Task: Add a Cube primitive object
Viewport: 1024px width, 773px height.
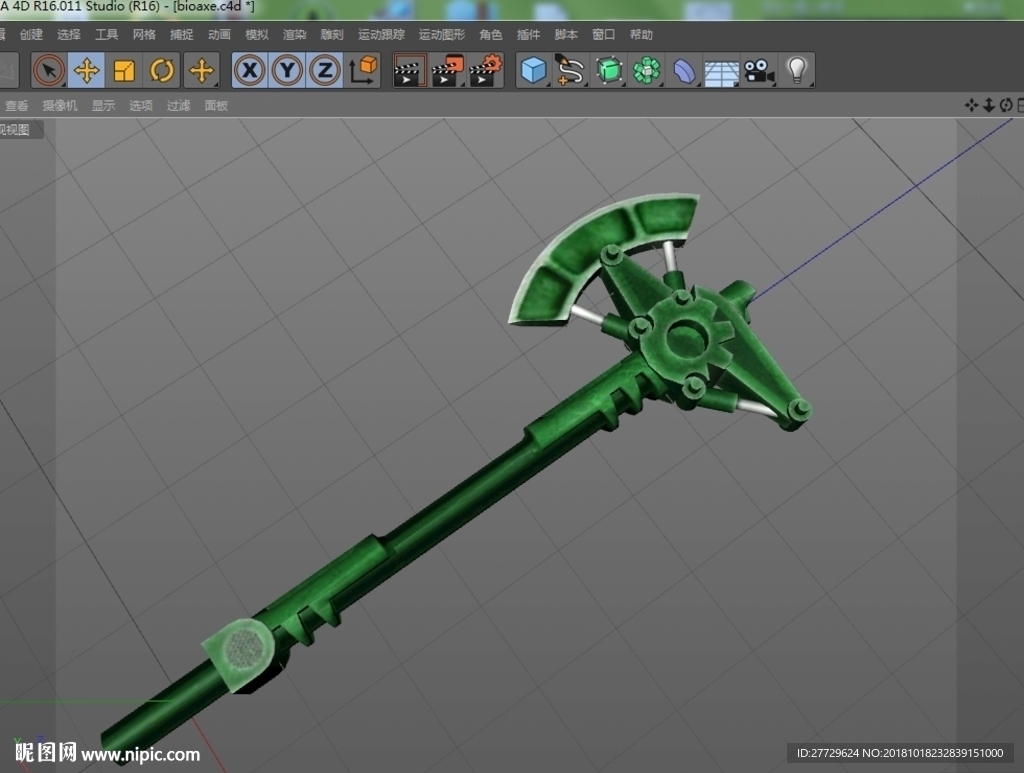Action: (534, 71)
